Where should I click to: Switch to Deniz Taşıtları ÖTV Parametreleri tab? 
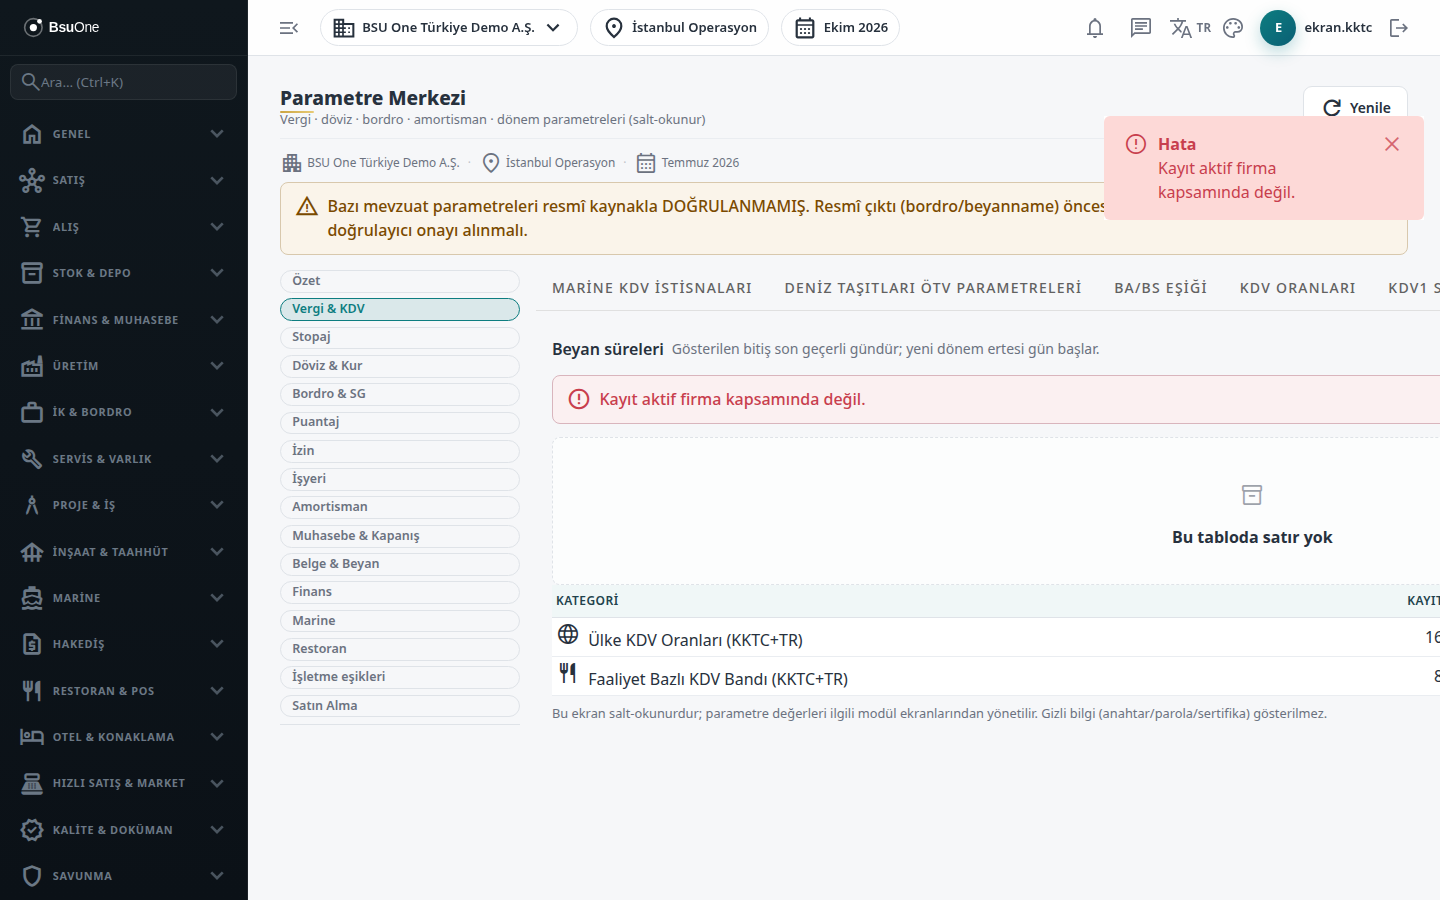click(933, 288)
